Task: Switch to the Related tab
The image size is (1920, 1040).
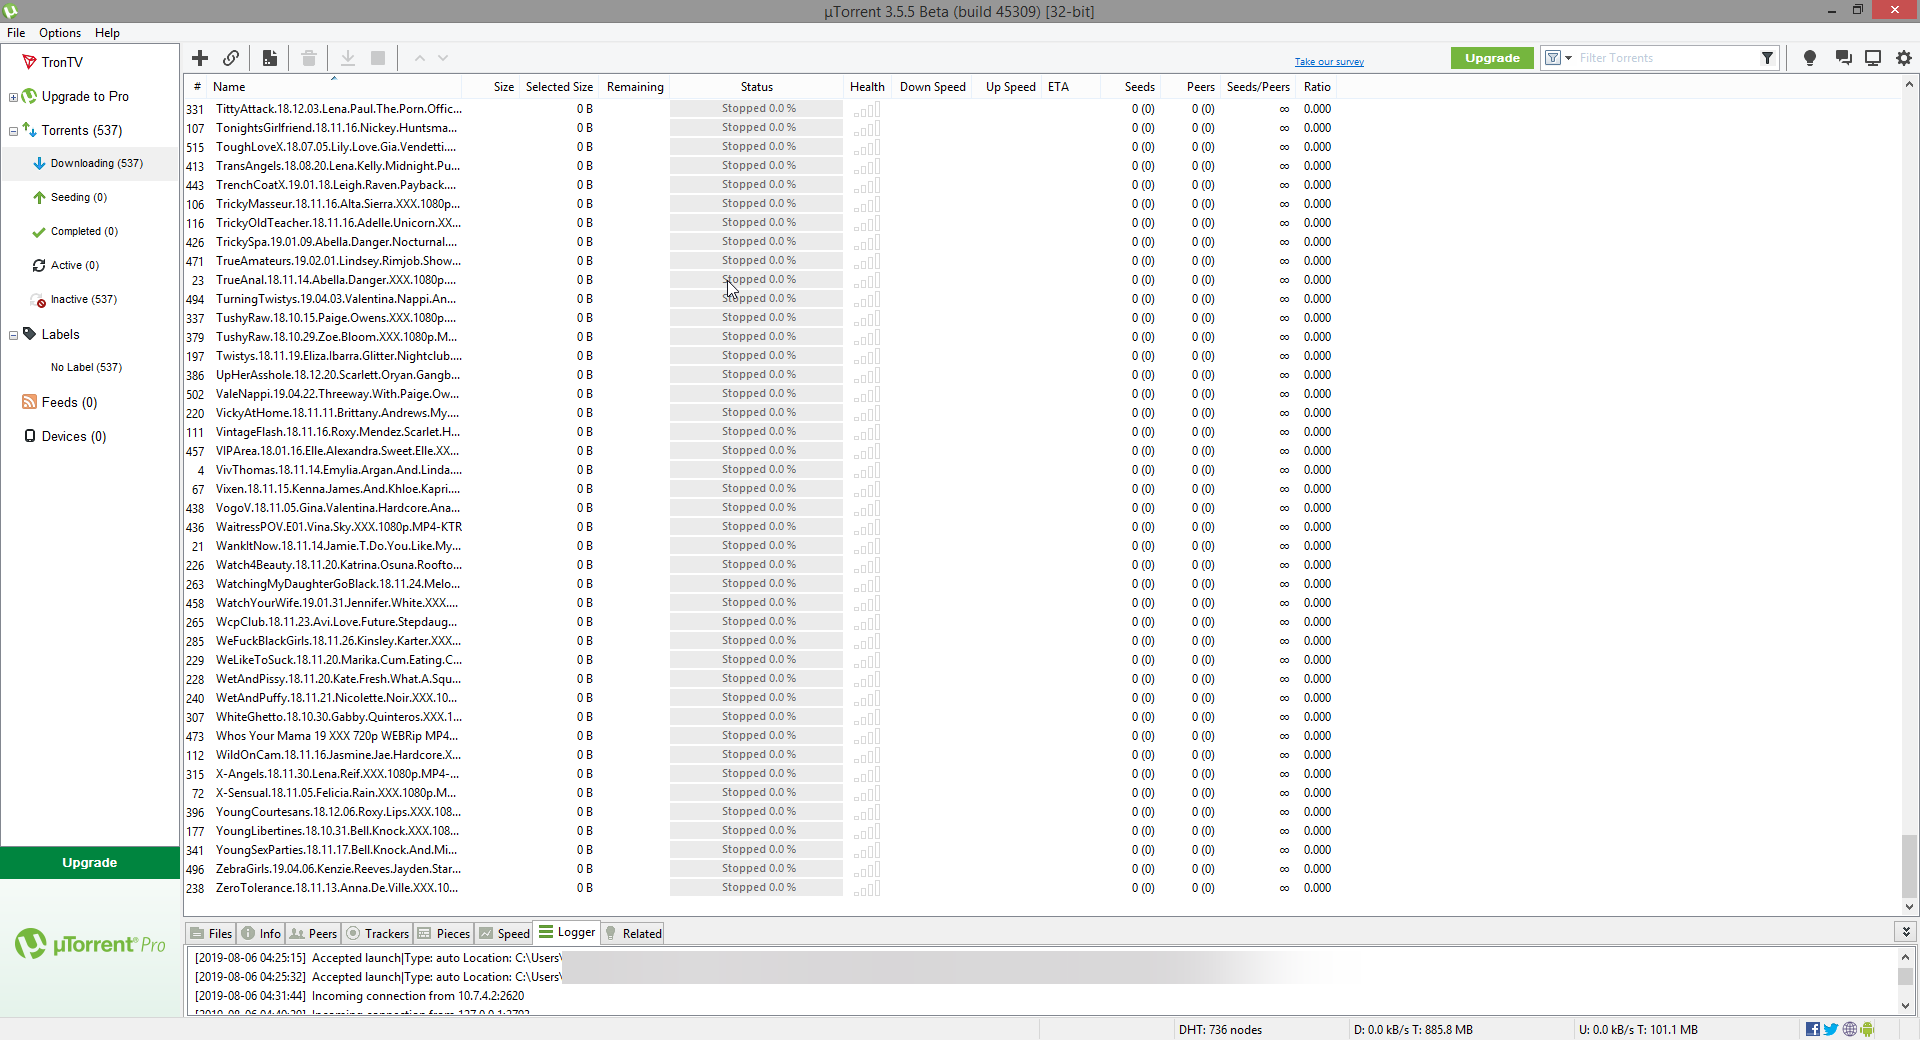Action: tap(633, 933)
